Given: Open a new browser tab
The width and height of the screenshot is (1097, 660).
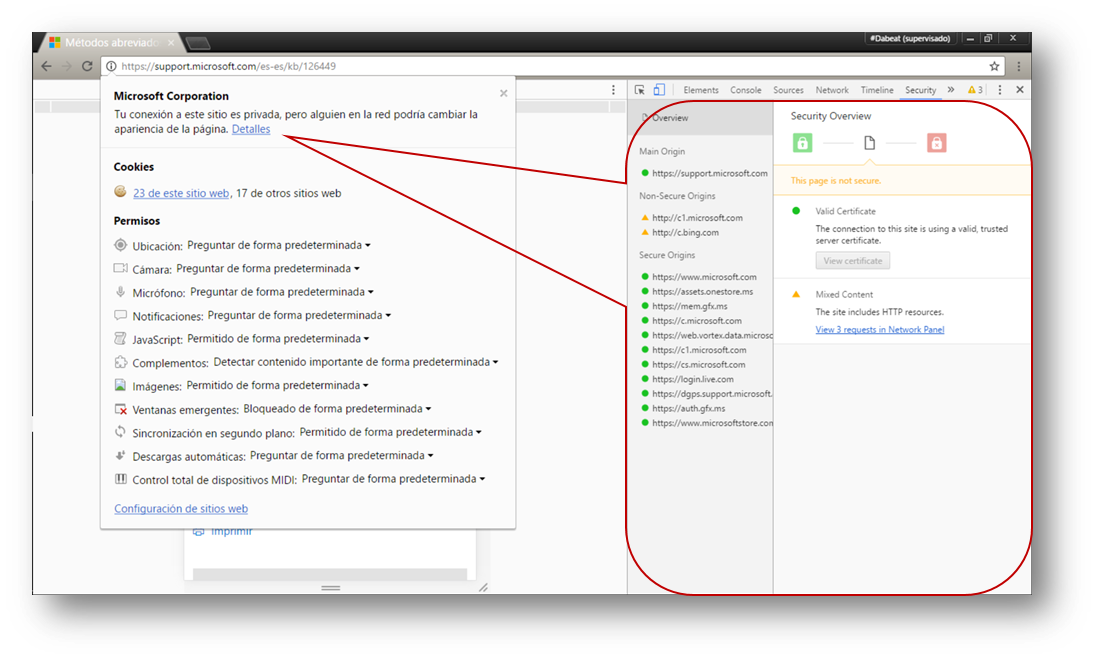Looking at the screenshot, I should click(199, 43).
